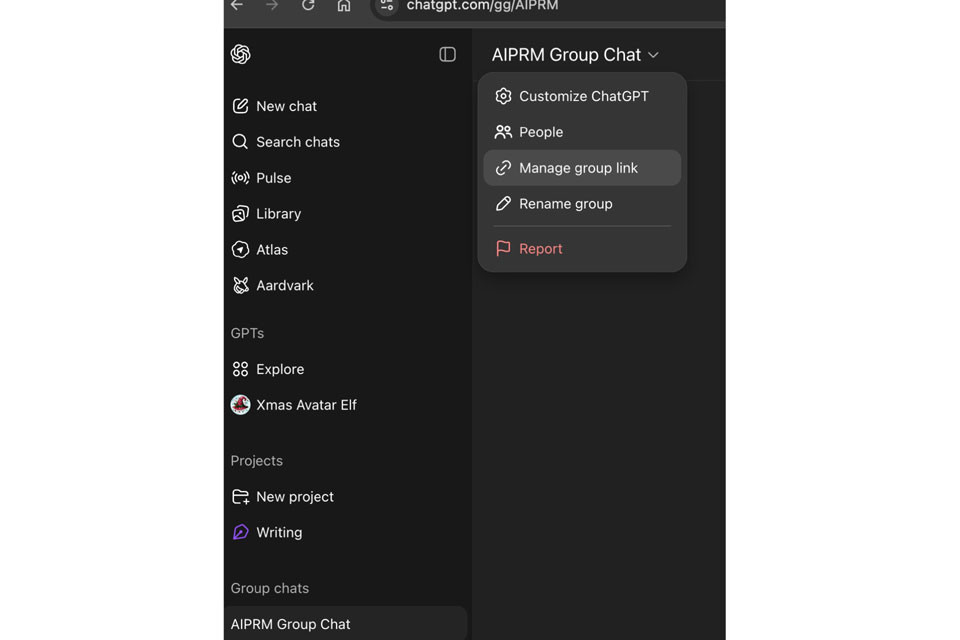This screenshot has height=640, width=960.
Task: Open Atlas from the sidebar
Action: pos(271,250)
